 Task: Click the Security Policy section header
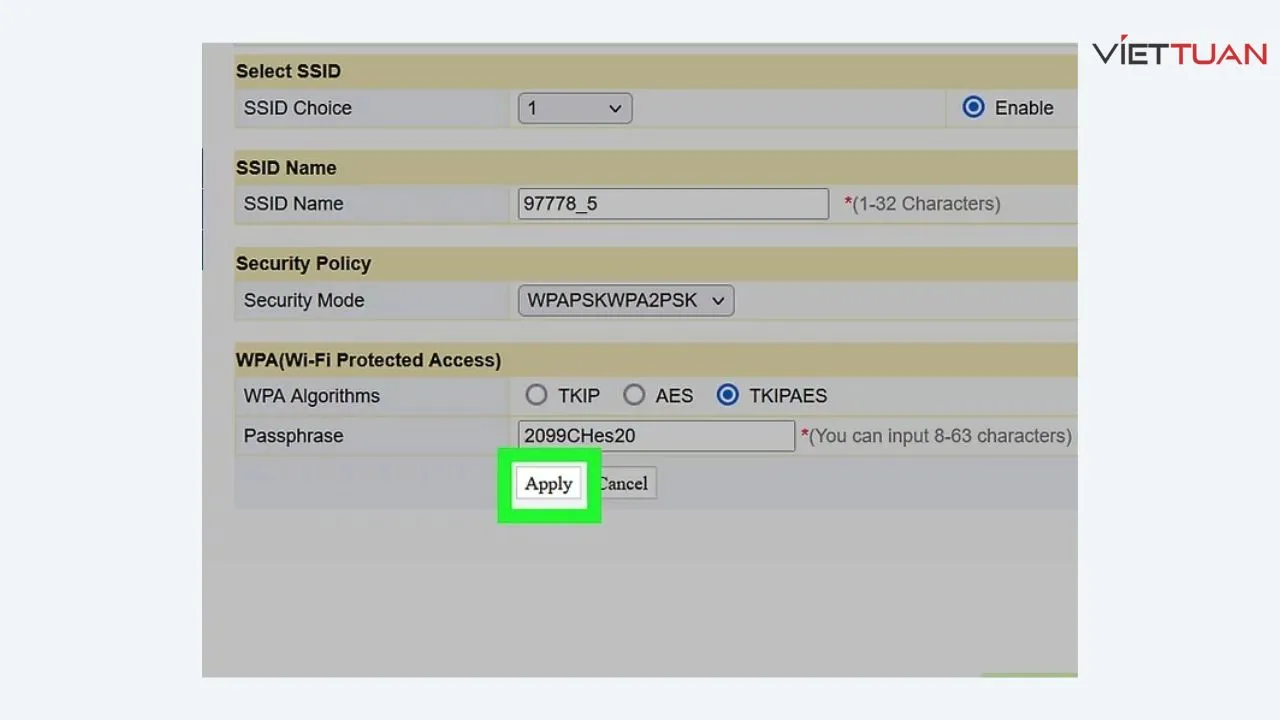coord(303,264)
